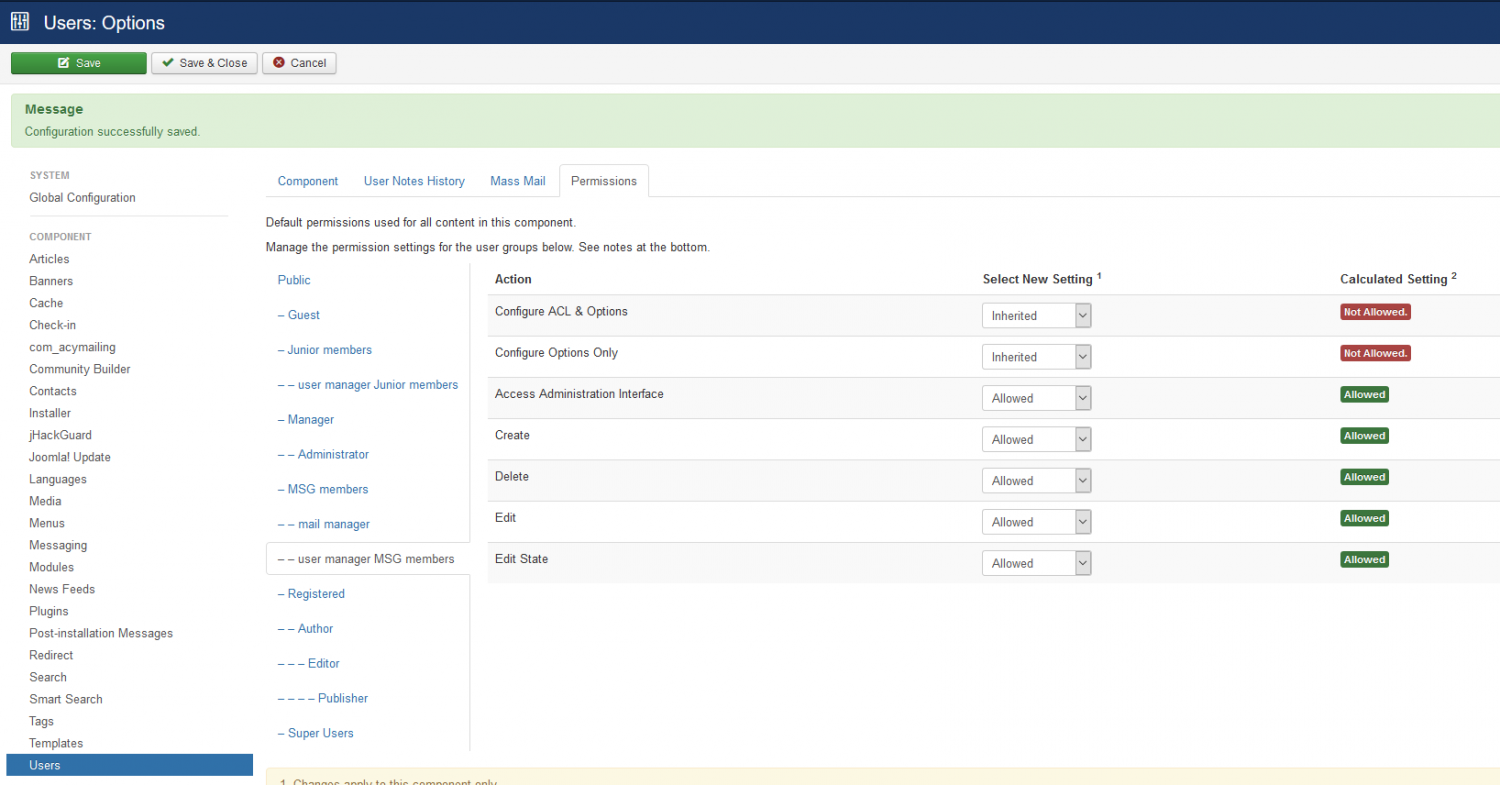Select the Publisher user group
Image resolution: width=1500 pixels, height=785 pixels.
pos(323,698)
